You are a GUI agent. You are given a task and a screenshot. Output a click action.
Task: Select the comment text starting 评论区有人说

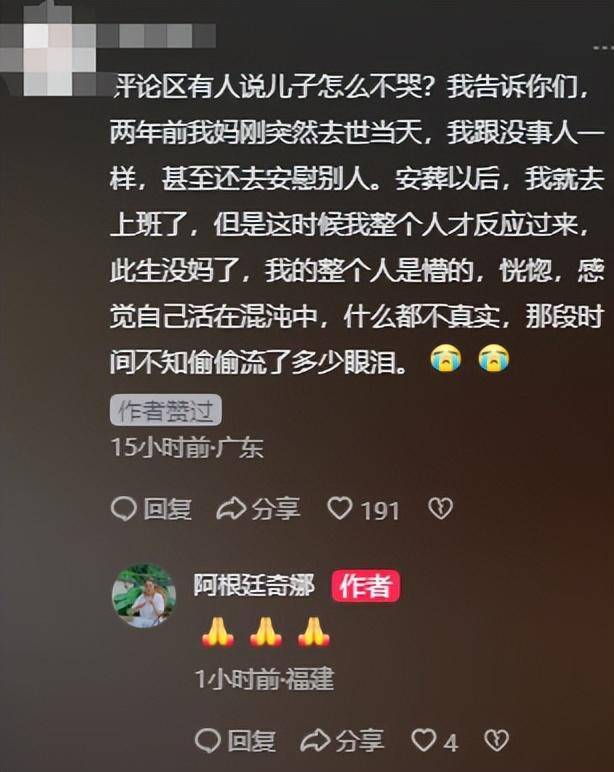(x=357, y=225)
